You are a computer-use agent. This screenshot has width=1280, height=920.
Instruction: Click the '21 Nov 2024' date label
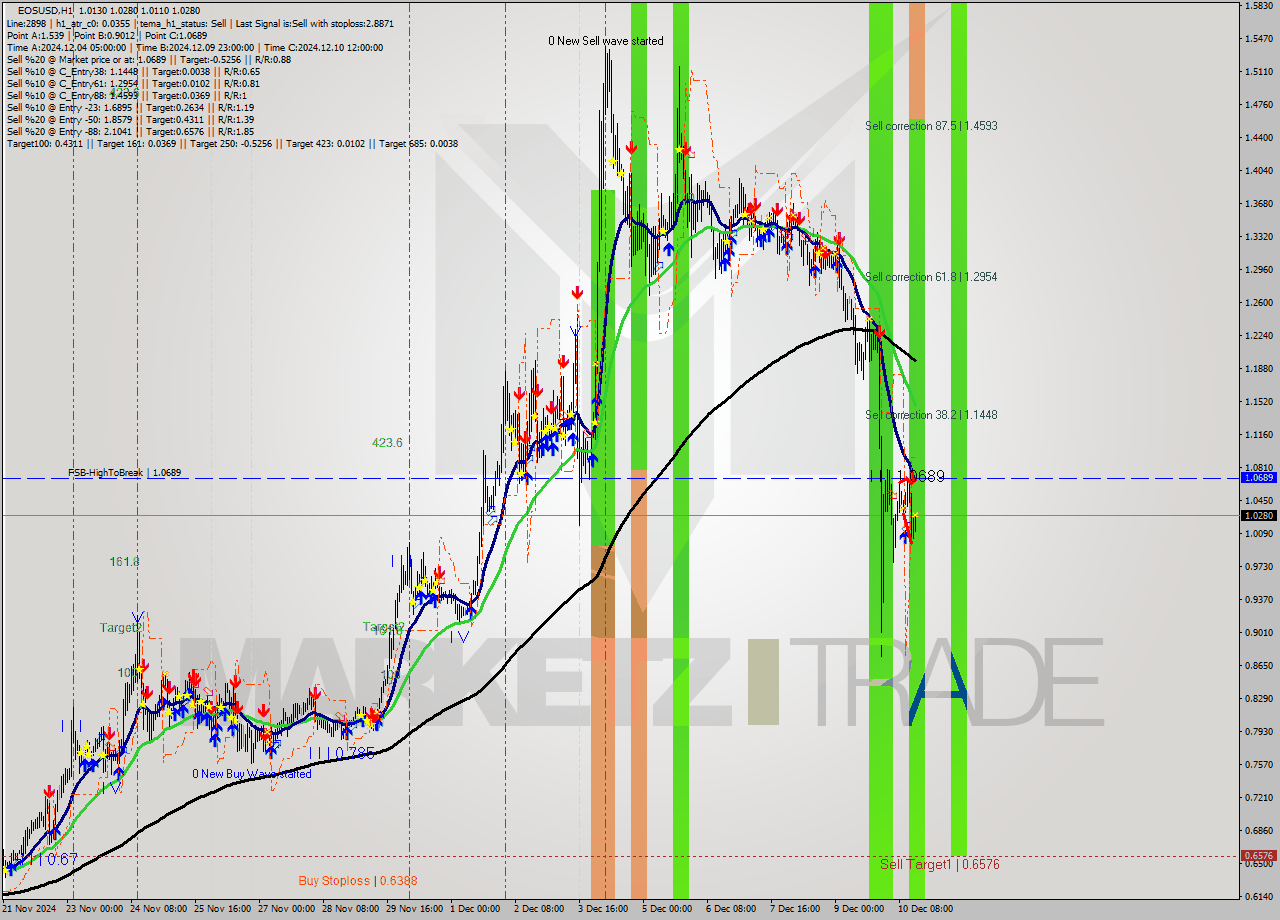(x=31, y=909)
